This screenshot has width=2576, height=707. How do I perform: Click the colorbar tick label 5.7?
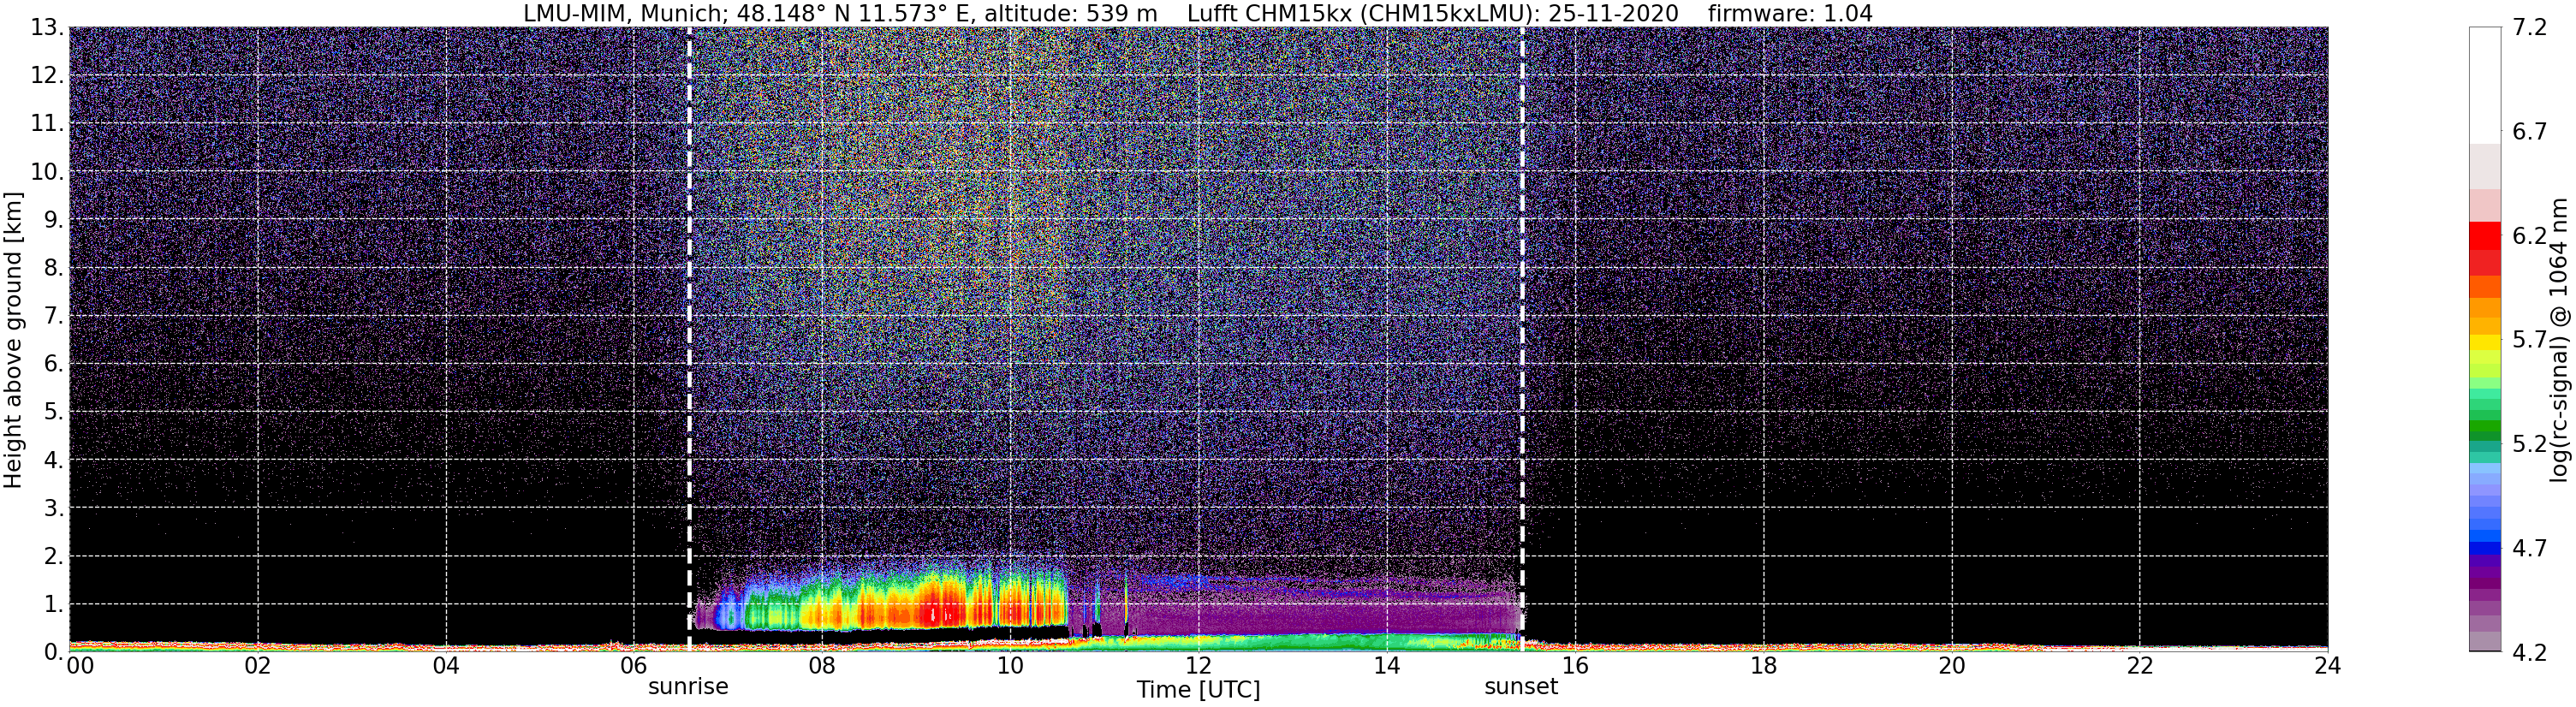point(2530,340)
